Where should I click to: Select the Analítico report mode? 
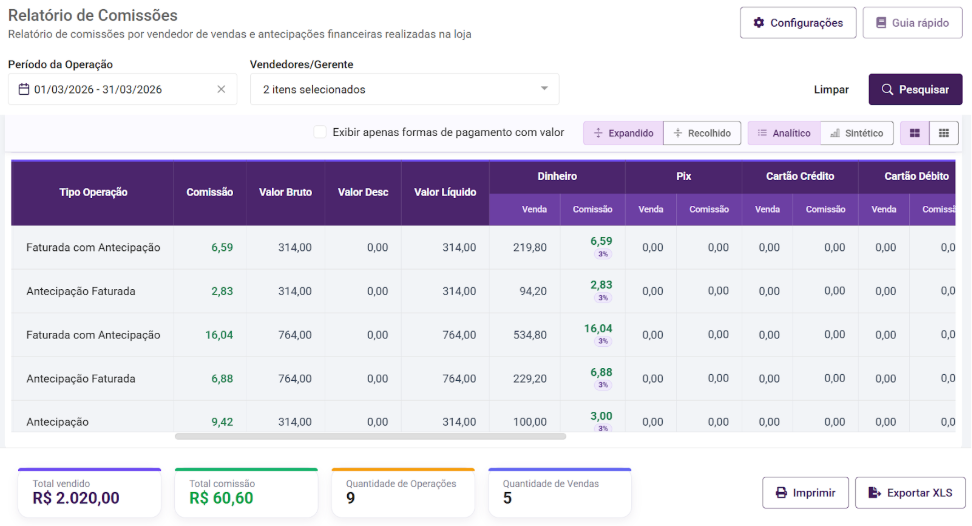tap(784, 133)
